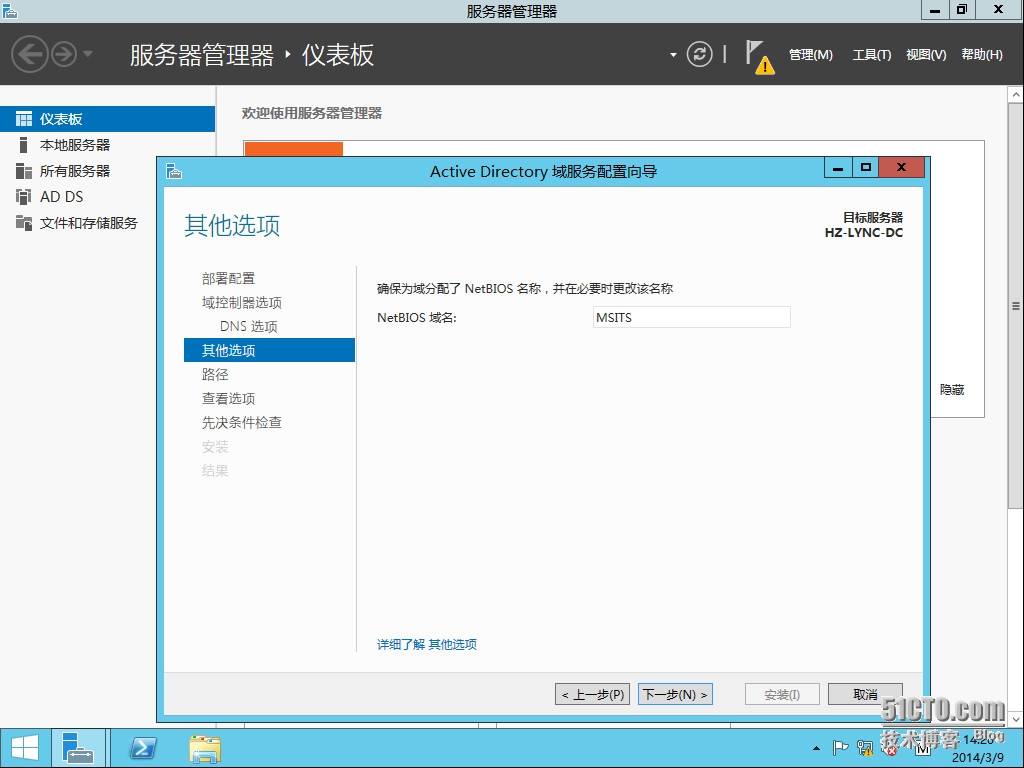
Task: Launch PowerShell from the taskbar
Action: pyautogui.click(x=143, y=748)
